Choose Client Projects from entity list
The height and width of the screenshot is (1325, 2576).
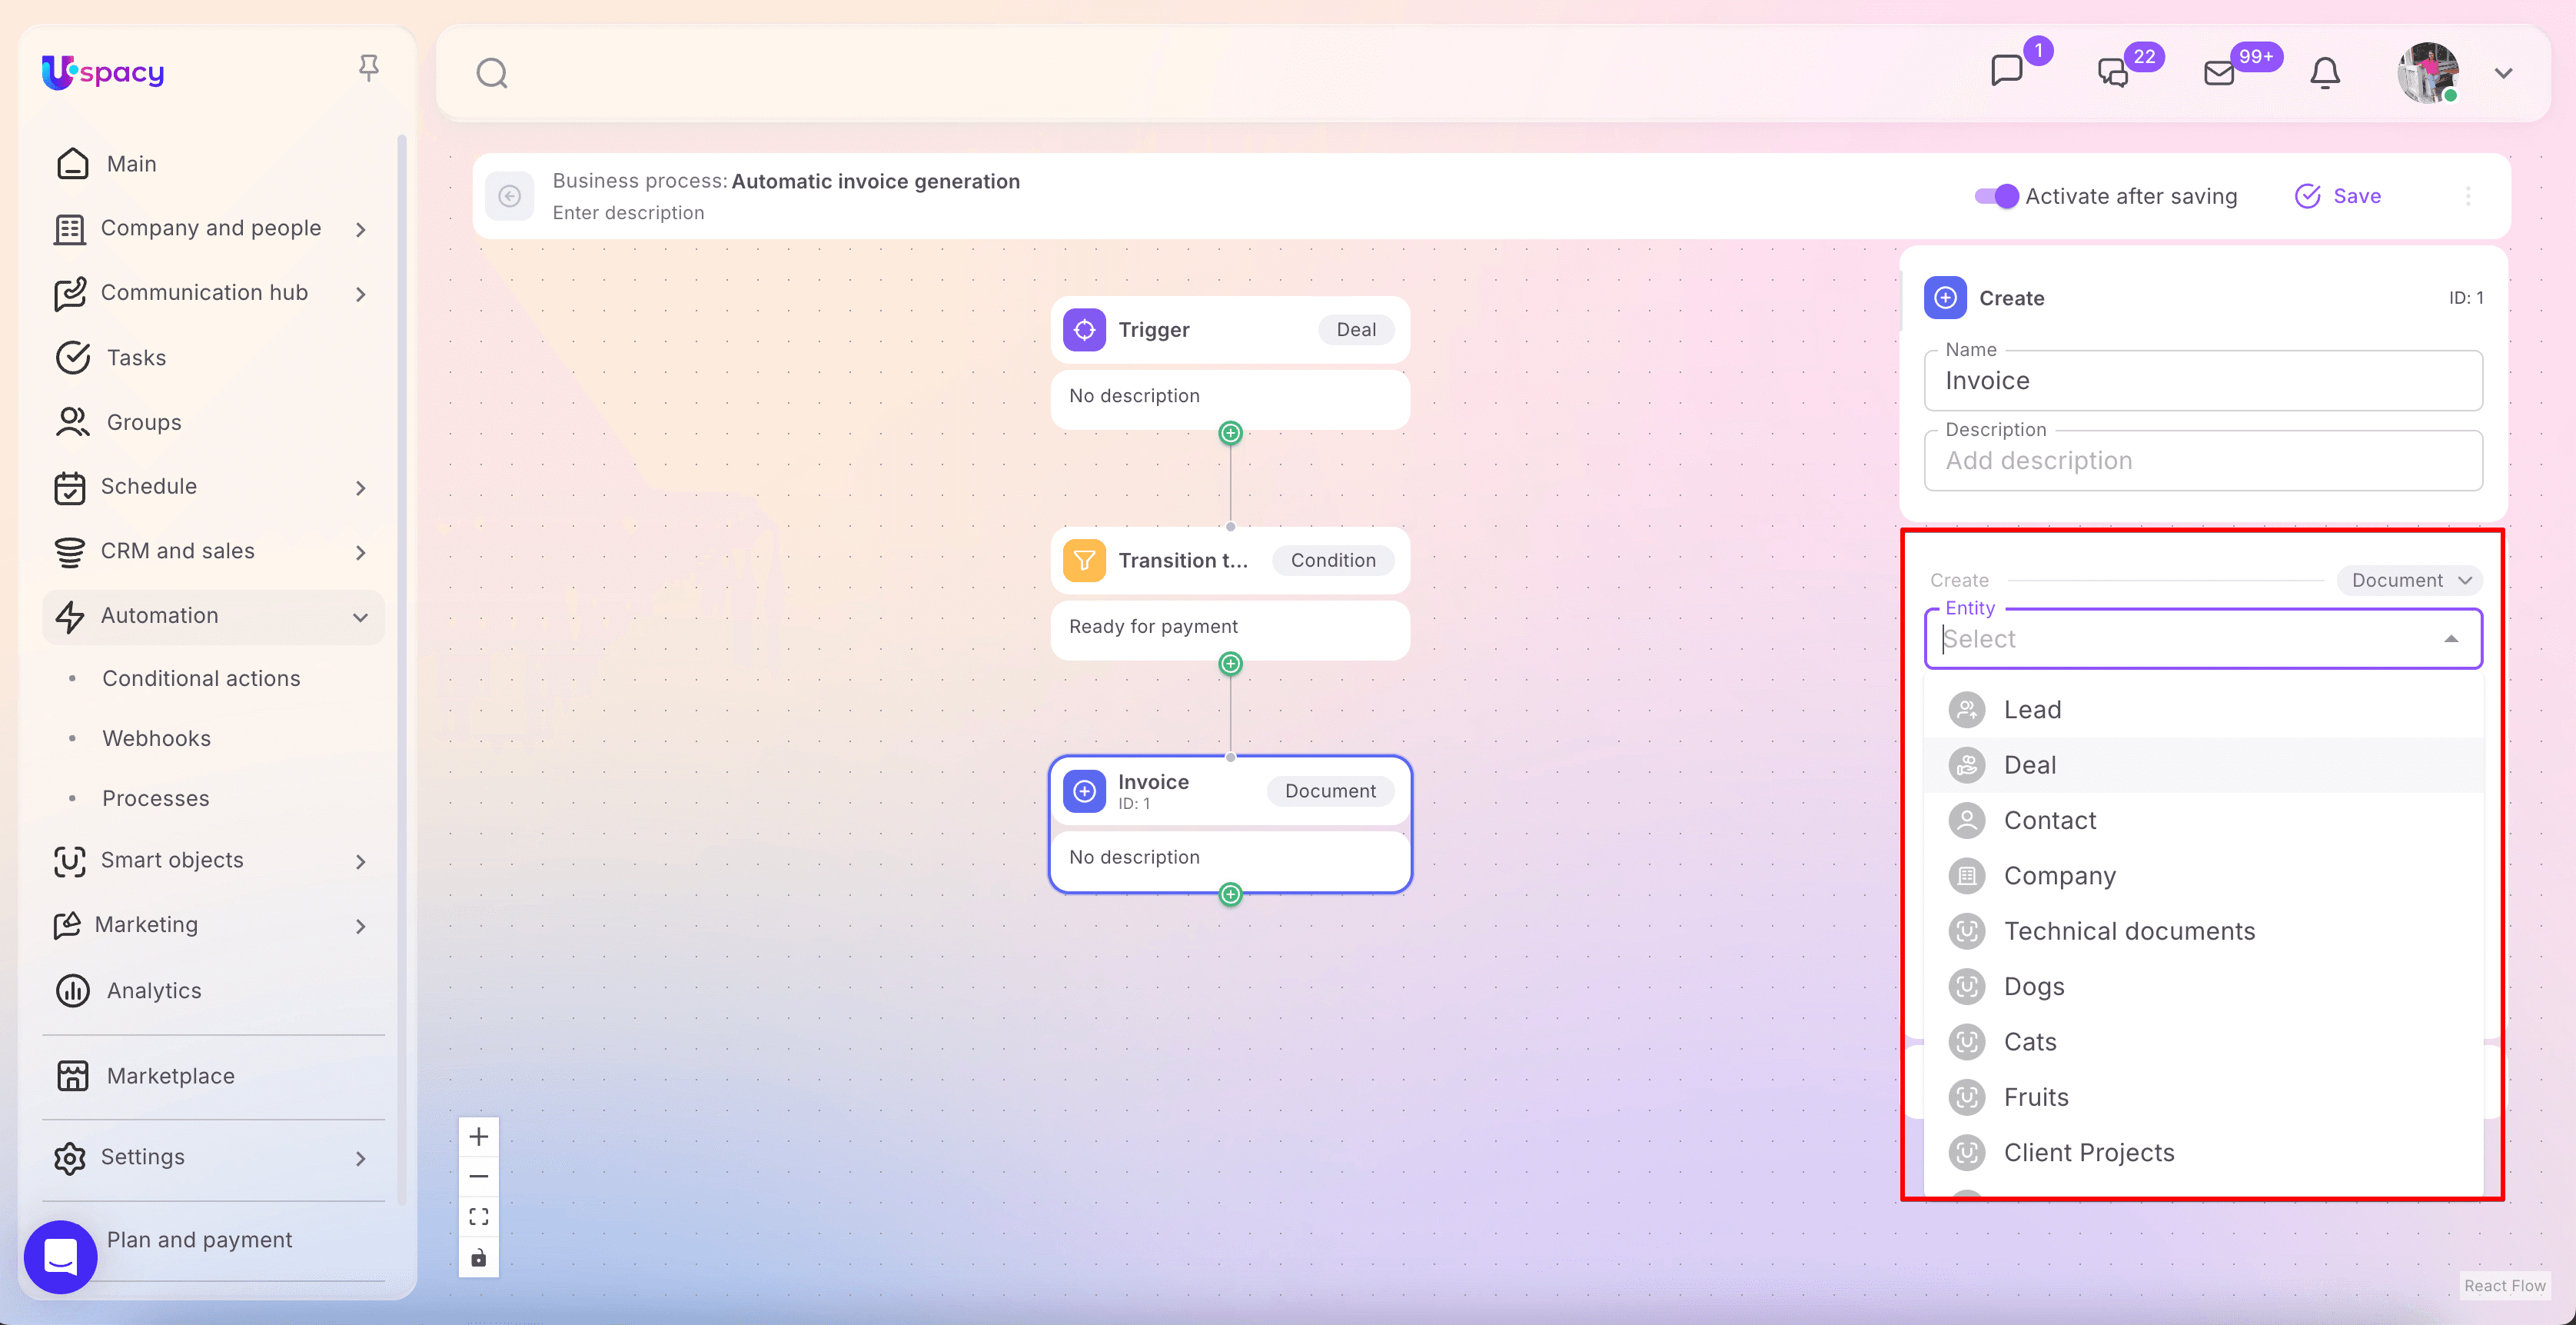(2203, 1153)
